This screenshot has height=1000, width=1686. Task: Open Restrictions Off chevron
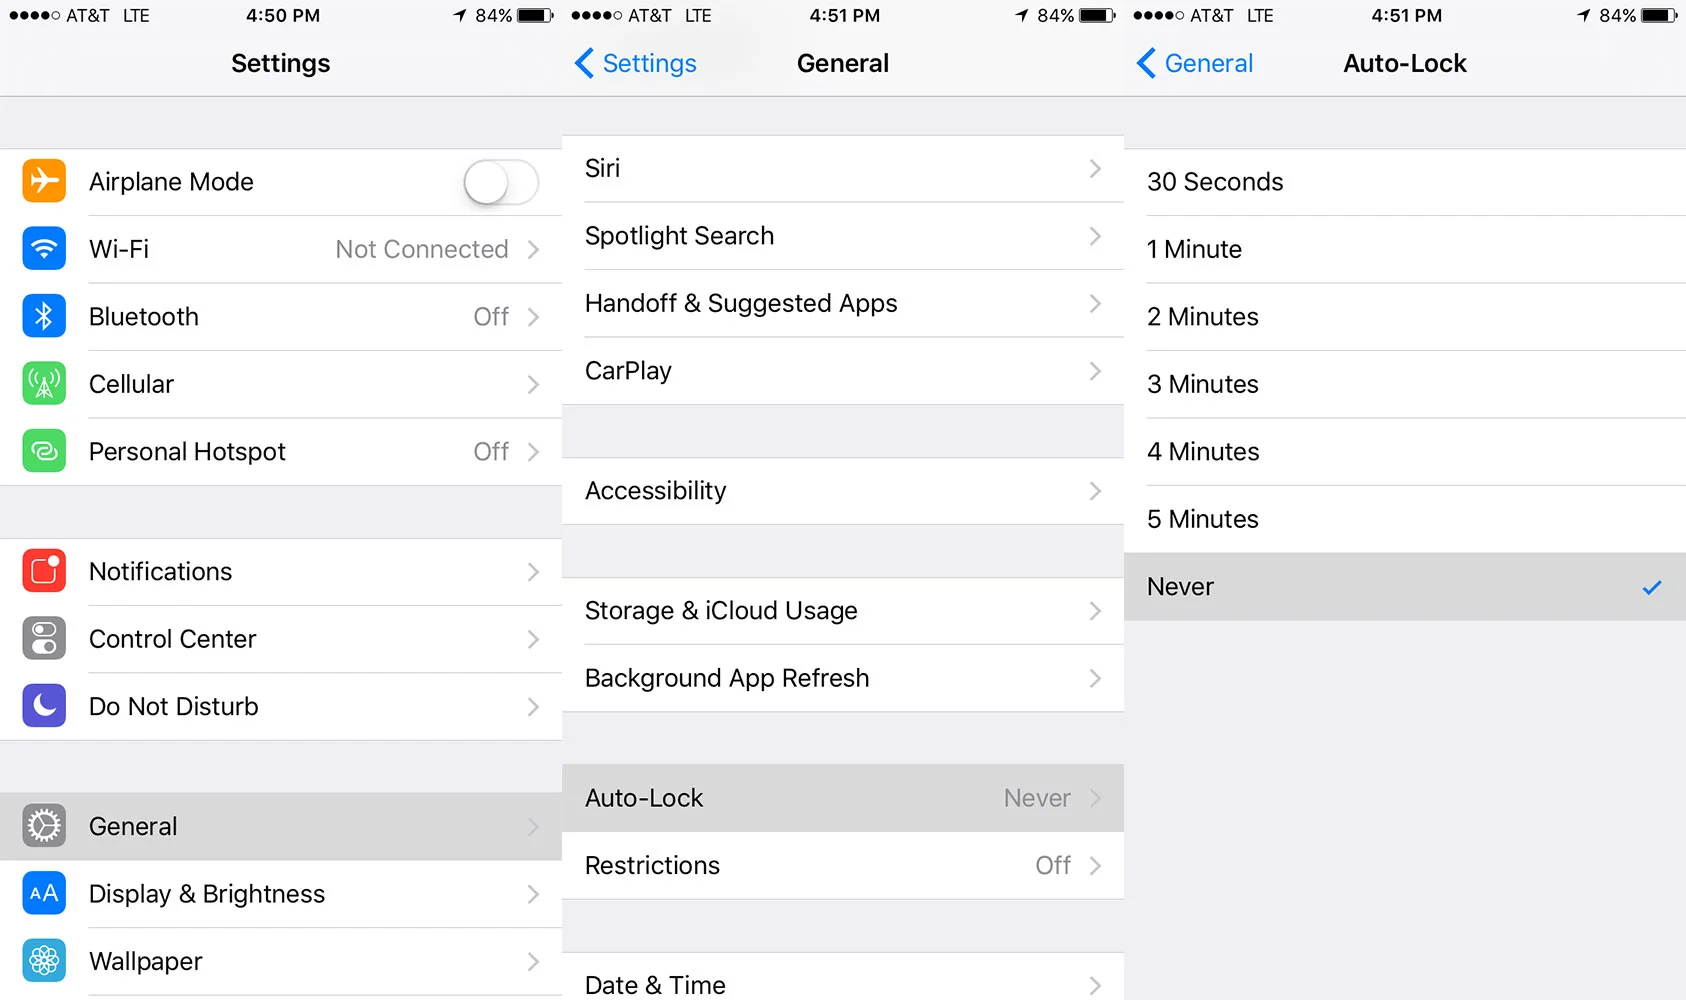pos(1095,865)
